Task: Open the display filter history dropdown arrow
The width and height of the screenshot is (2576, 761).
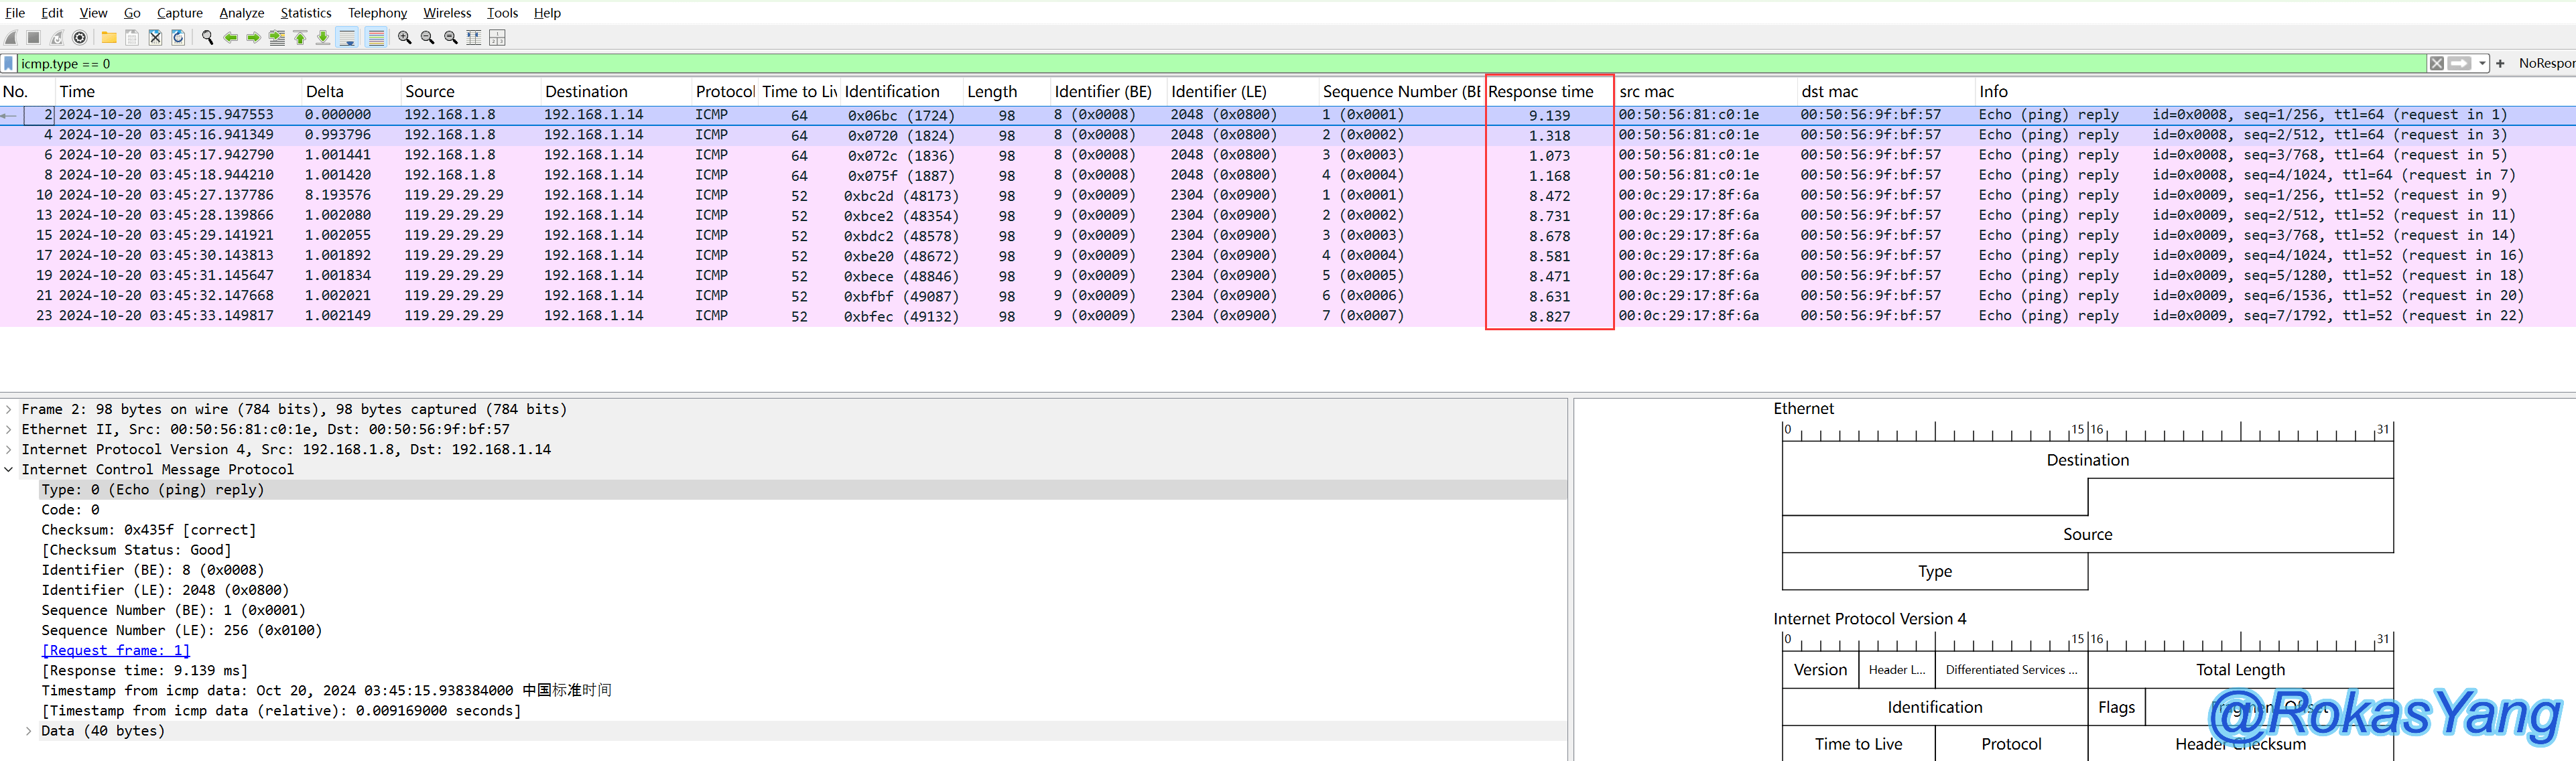Action: click(x=2482, y=63)
